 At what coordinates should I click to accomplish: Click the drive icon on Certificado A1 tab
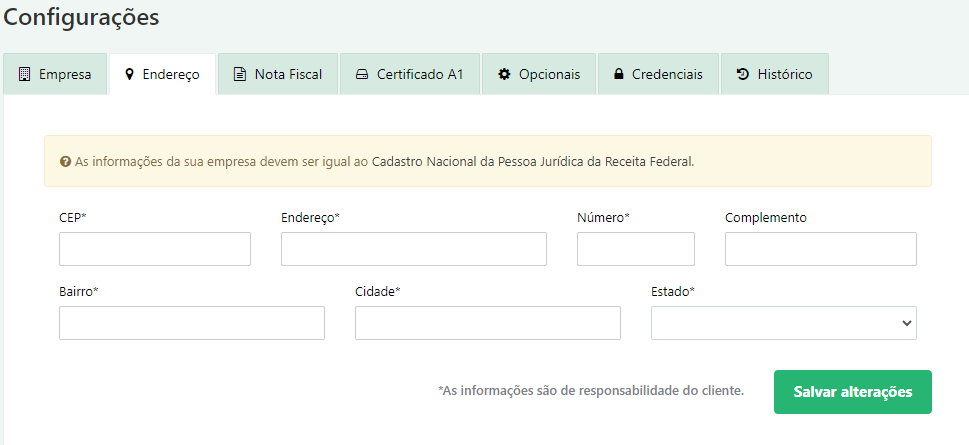(362, 74)
